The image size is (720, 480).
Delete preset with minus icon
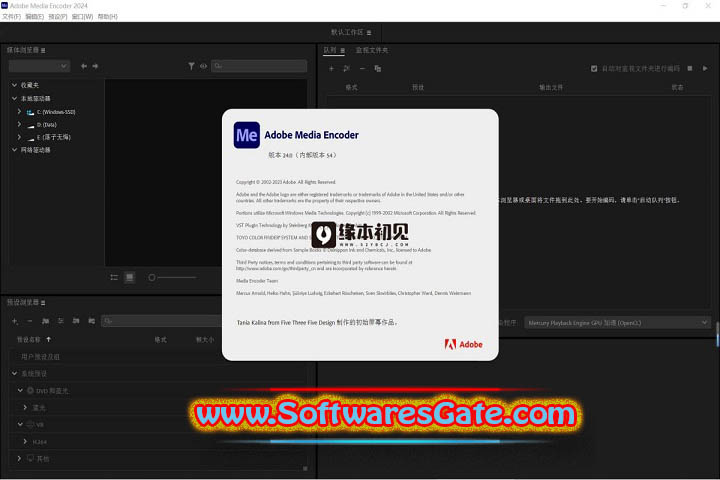[x=30, y=321]
